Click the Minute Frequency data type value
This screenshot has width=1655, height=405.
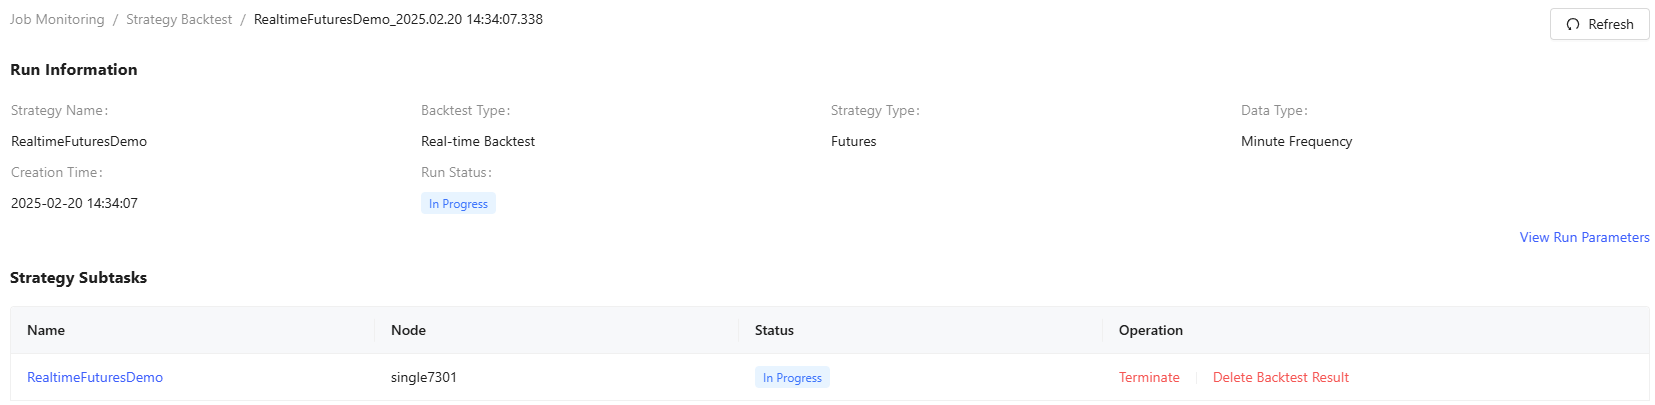point(1296,141)
